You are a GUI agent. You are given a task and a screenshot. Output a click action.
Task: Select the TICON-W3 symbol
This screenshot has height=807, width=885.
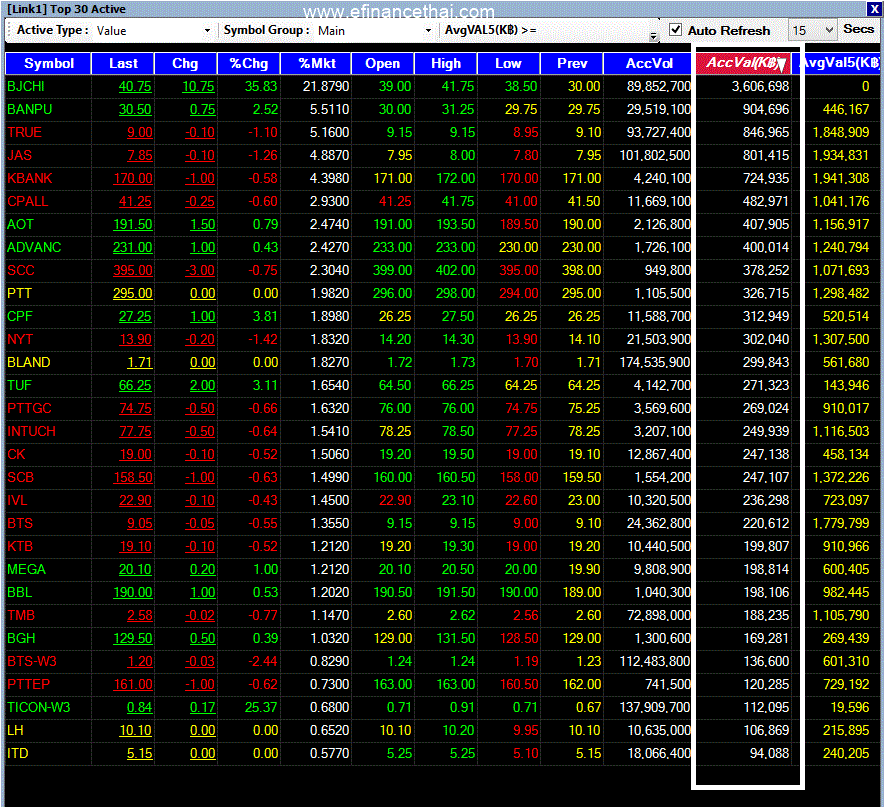[39, 708]
